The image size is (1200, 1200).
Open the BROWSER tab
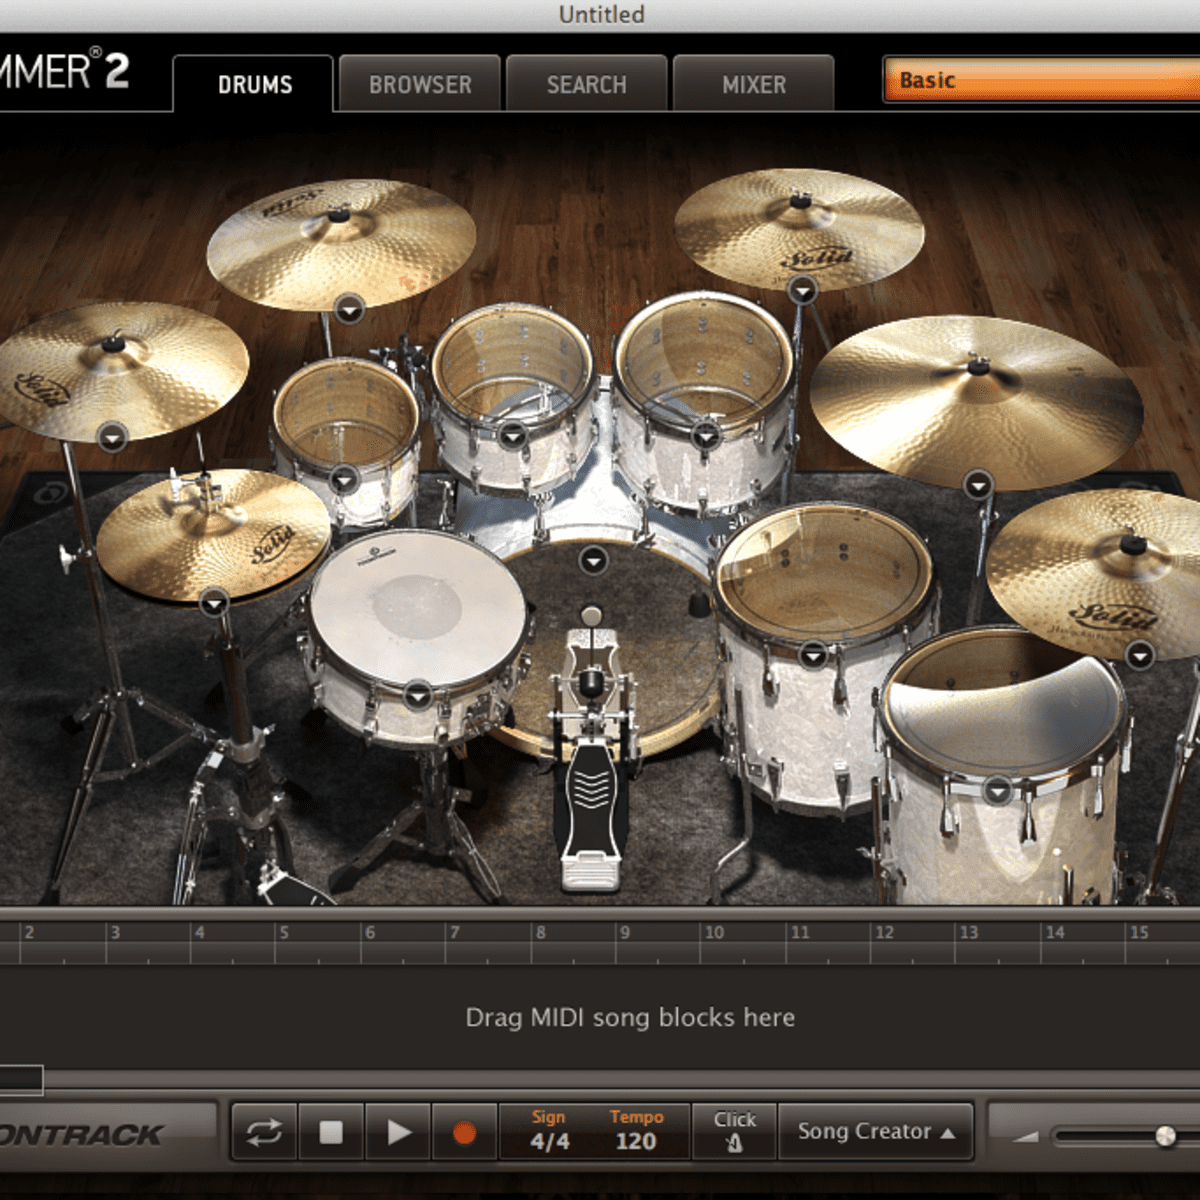pyautogui.click(x=420, y=84)
